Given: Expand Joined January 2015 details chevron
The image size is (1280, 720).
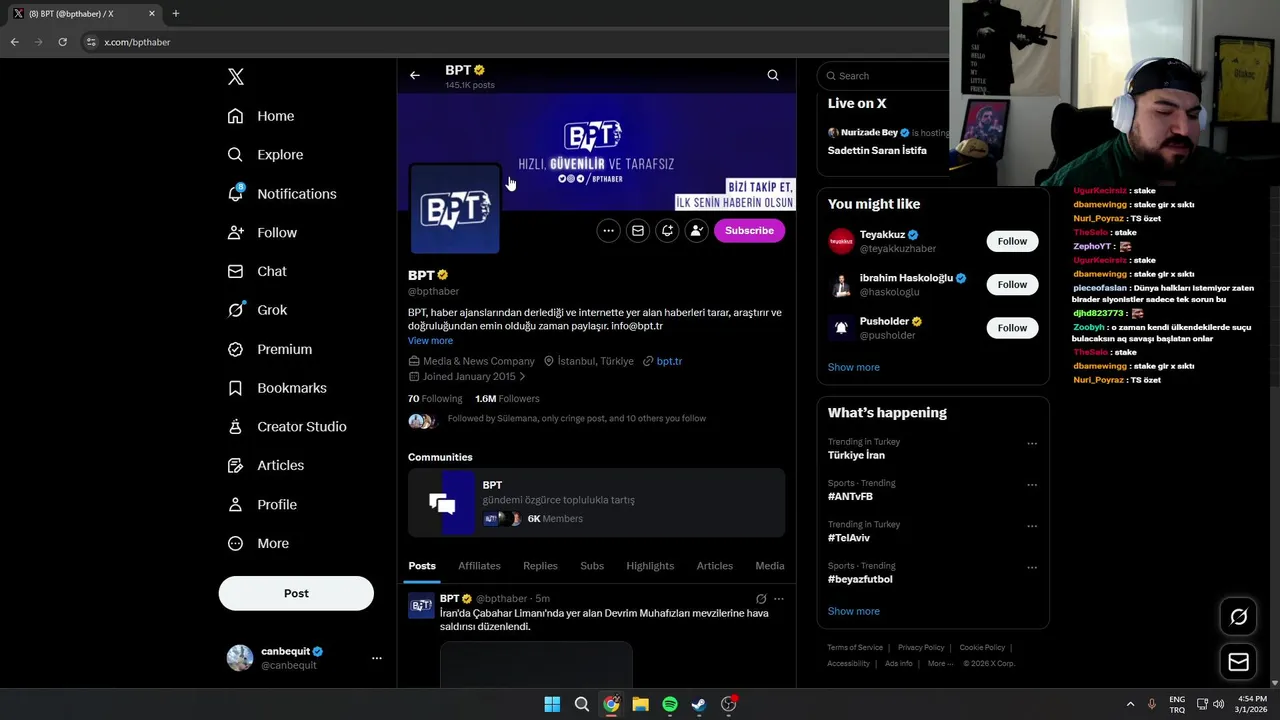Looking at the screenshot, I should [x=522, y=377].
